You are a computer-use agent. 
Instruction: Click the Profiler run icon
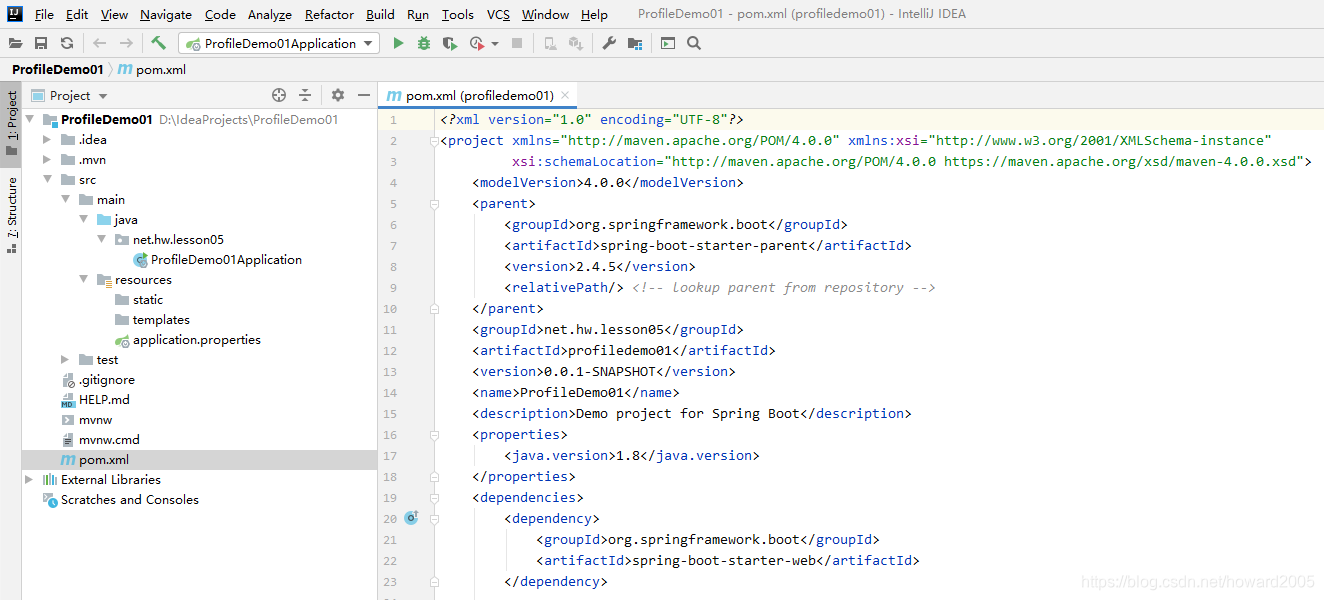coord(476,43)
